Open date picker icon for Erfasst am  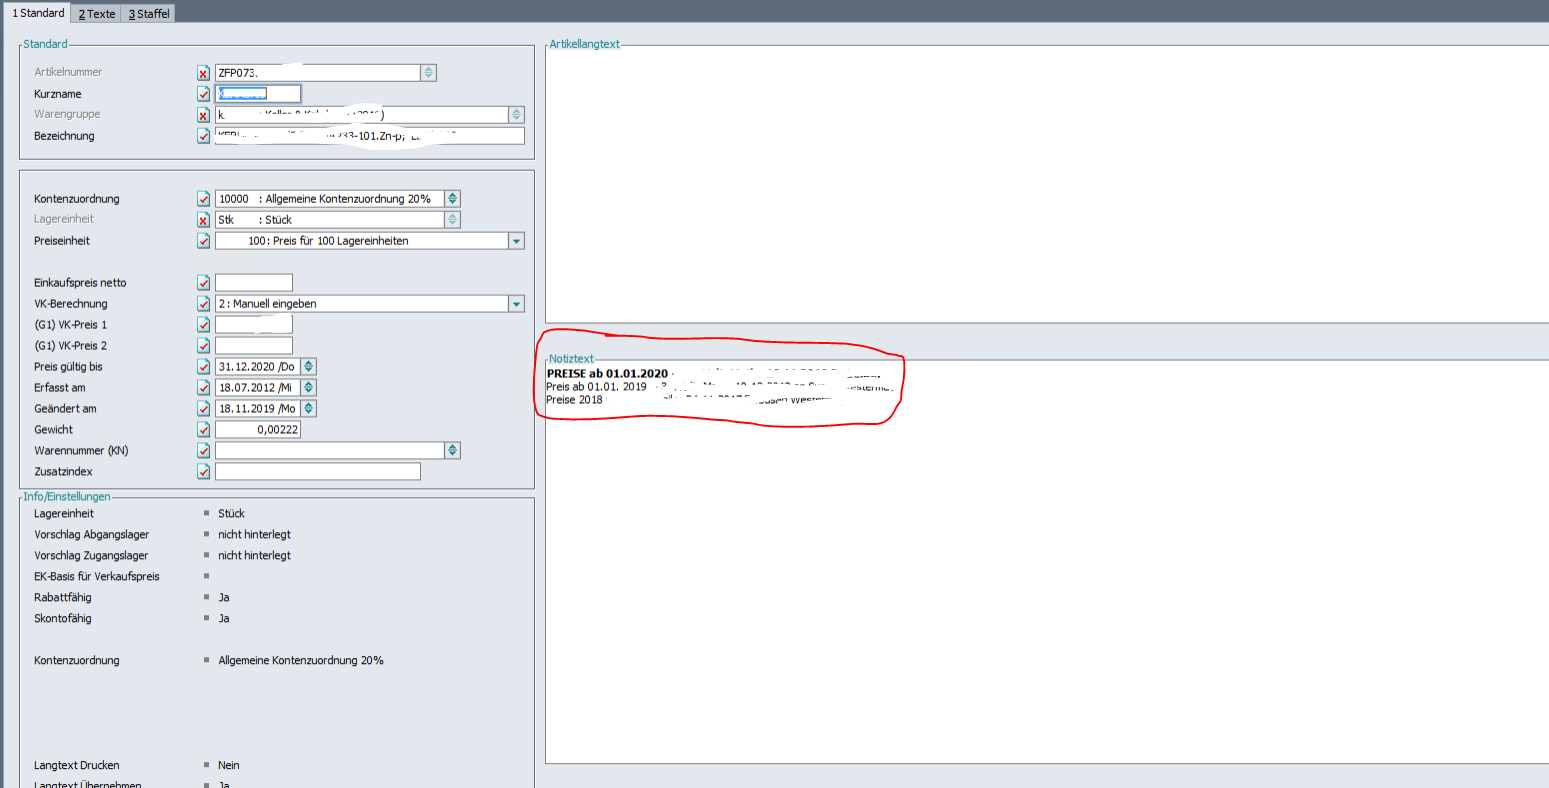309,388
